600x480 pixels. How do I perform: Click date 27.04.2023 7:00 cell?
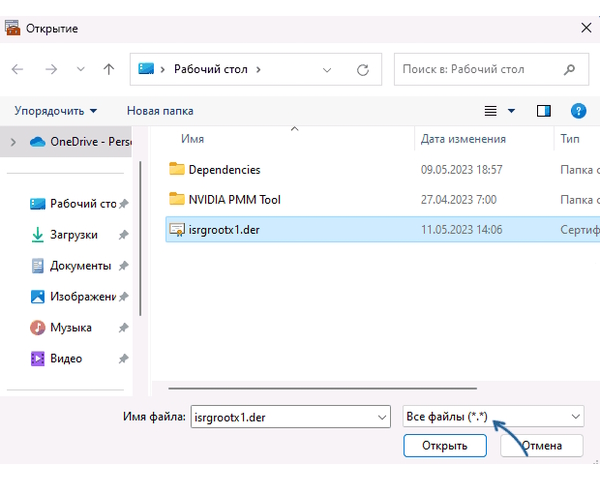click(458, 199)
